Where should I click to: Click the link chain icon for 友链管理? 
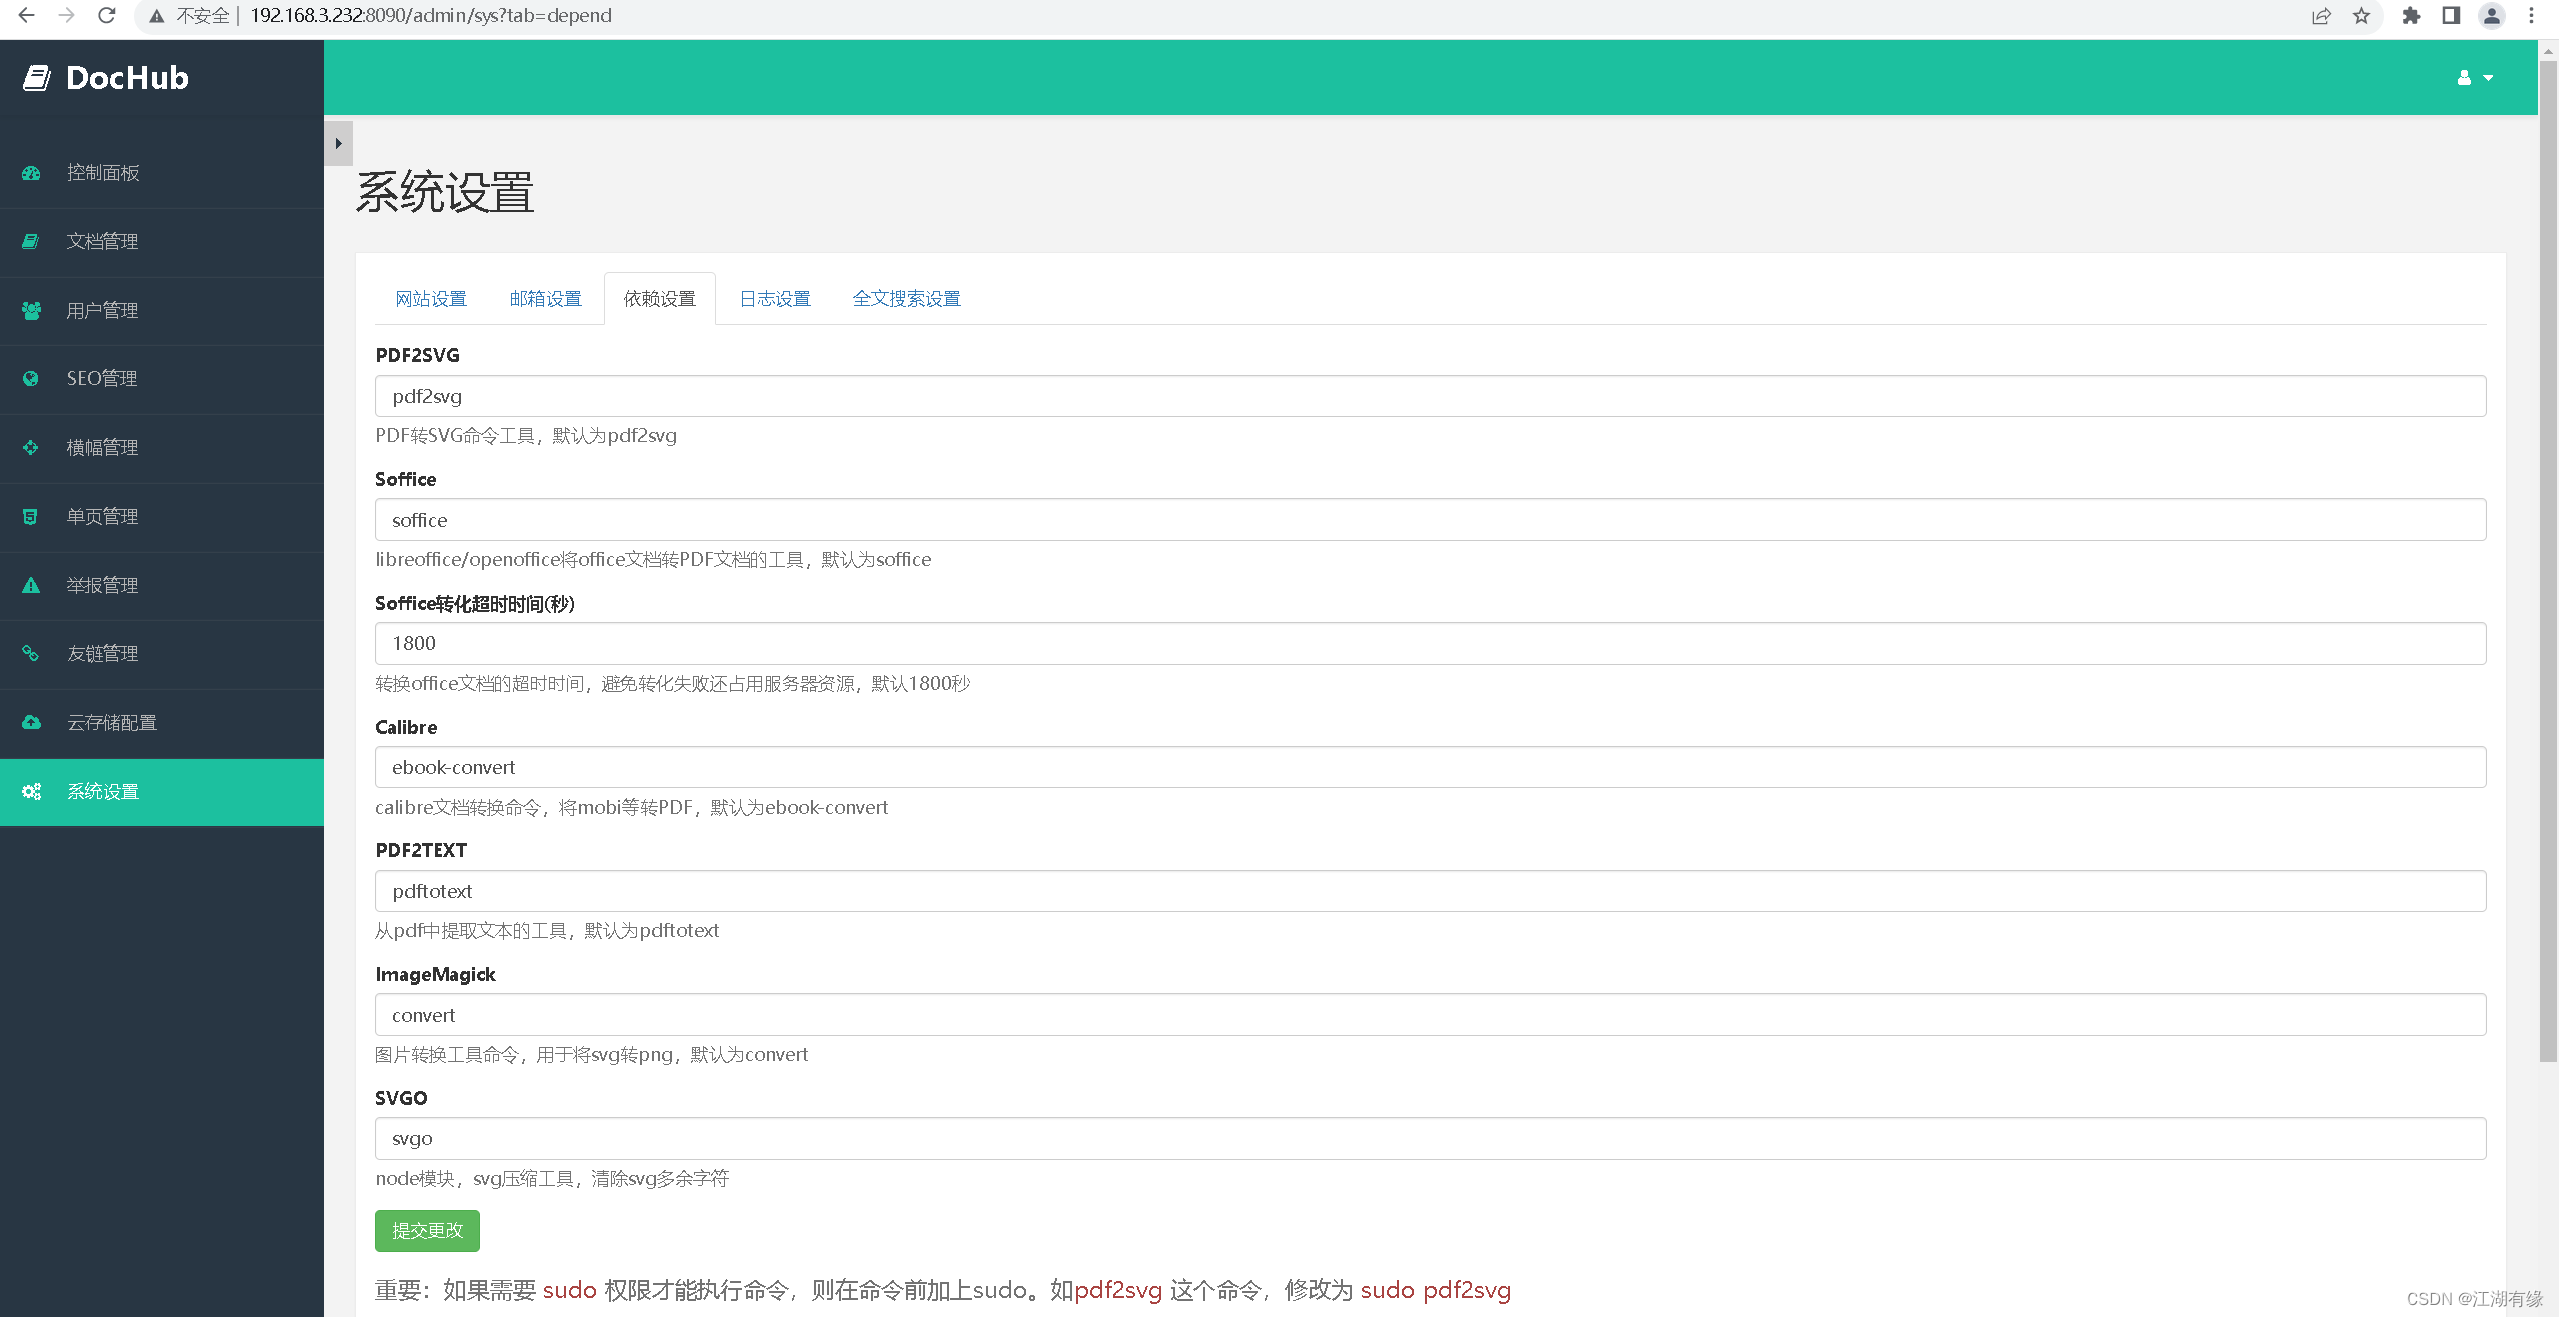pos(31,653)
